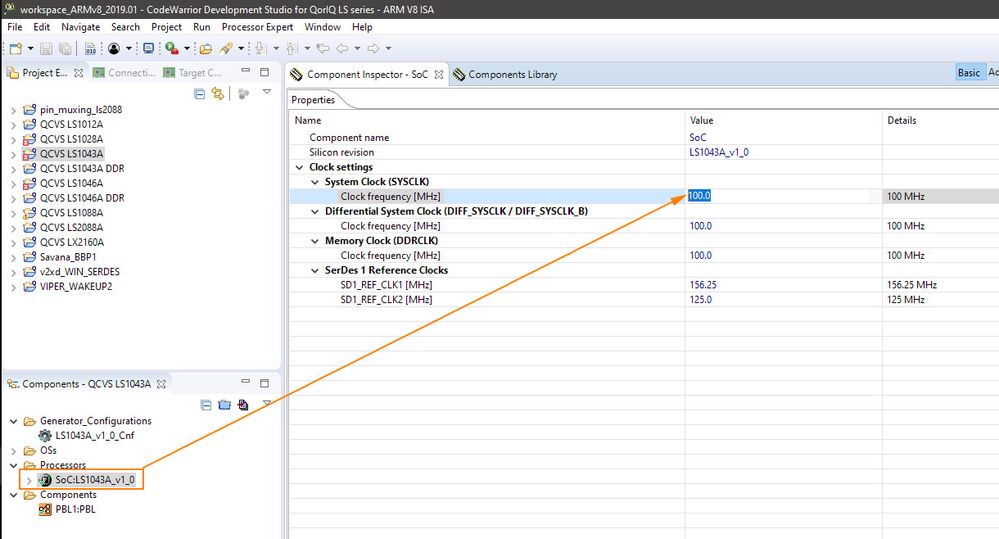Screen dimensions: 999x539
Task: Collapse Memory Clock (DDRCLK) group
Action: (315, 241)
